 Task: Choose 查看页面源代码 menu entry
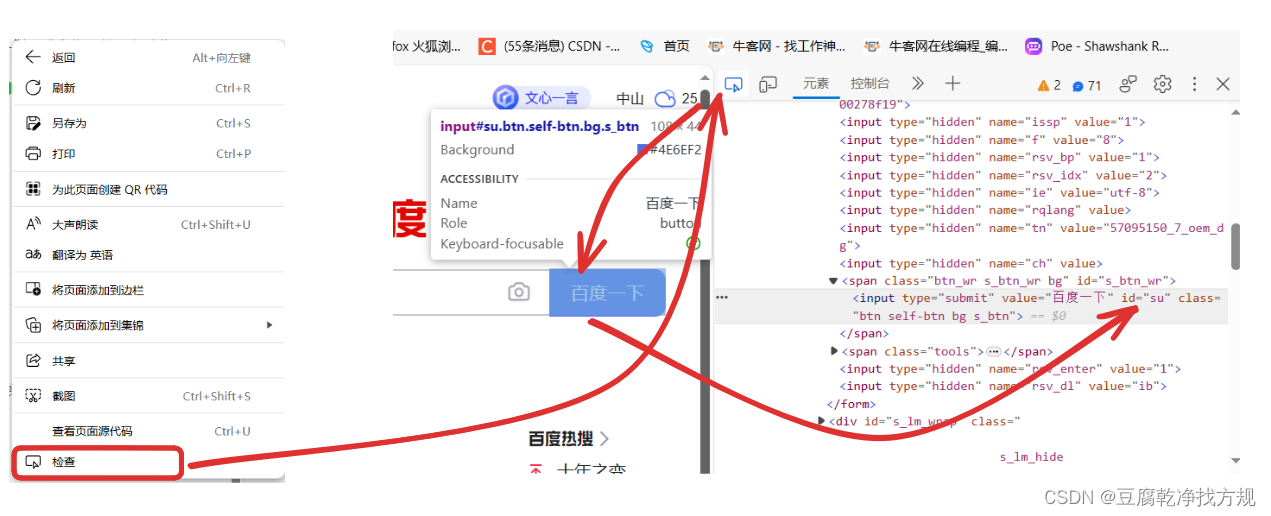148,431
